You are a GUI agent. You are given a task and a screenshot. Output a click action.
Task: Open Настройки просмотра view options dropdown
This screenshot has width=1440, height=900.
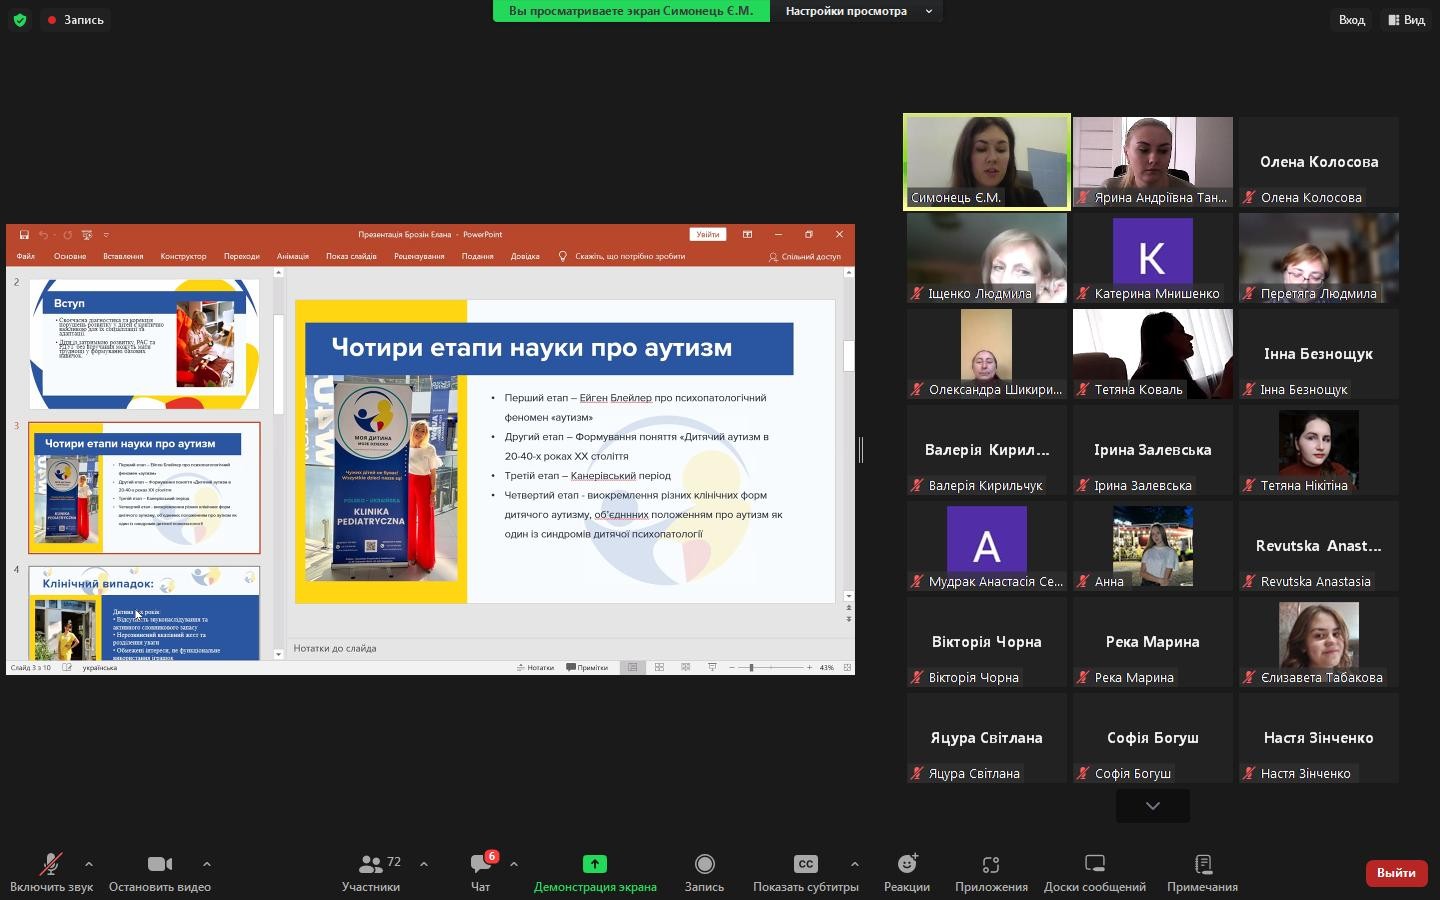coord(857,11)
